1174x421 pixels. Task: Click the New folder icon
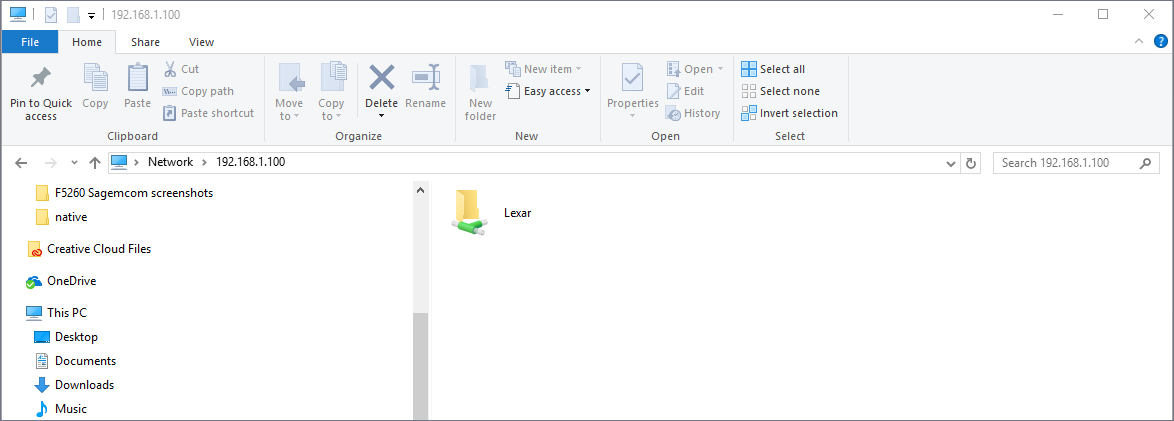pos(480,78)
